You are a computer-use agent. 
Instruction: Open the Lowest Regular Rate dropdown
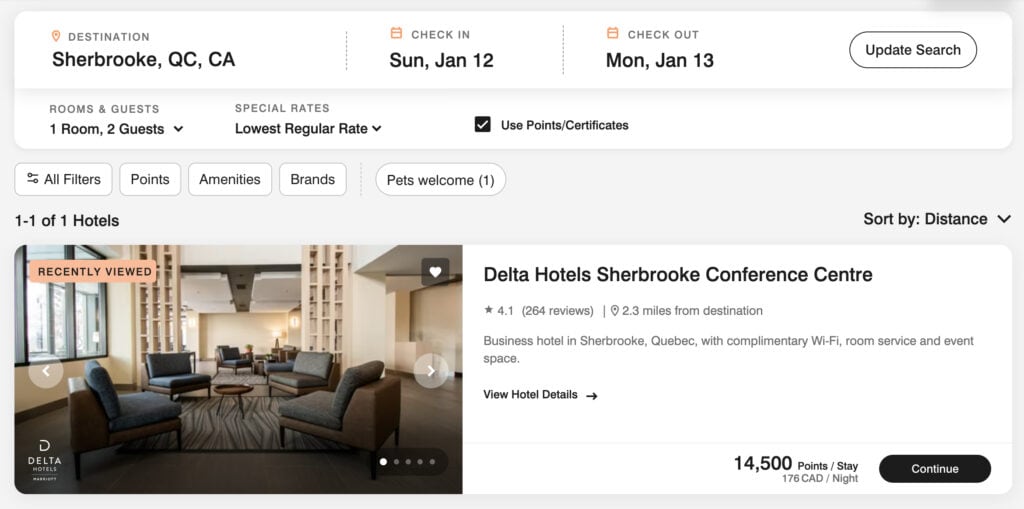[x=308, y=129]
